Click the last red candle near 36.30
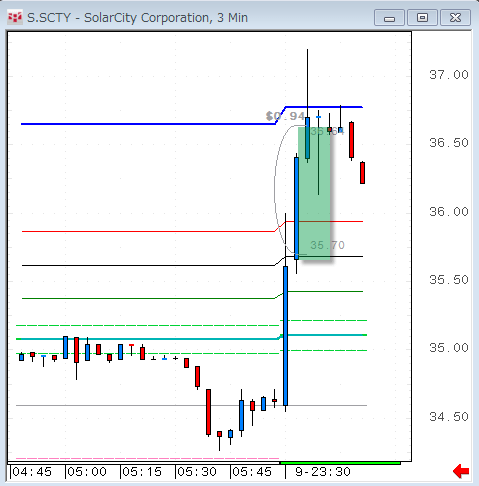The width and height of the screenshot is (479, 486). [362, 173]
